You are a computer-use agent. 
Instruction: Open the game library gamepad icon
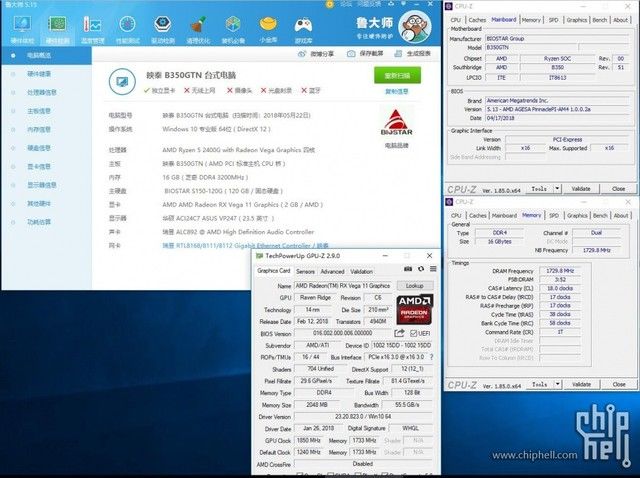[303, 29]
